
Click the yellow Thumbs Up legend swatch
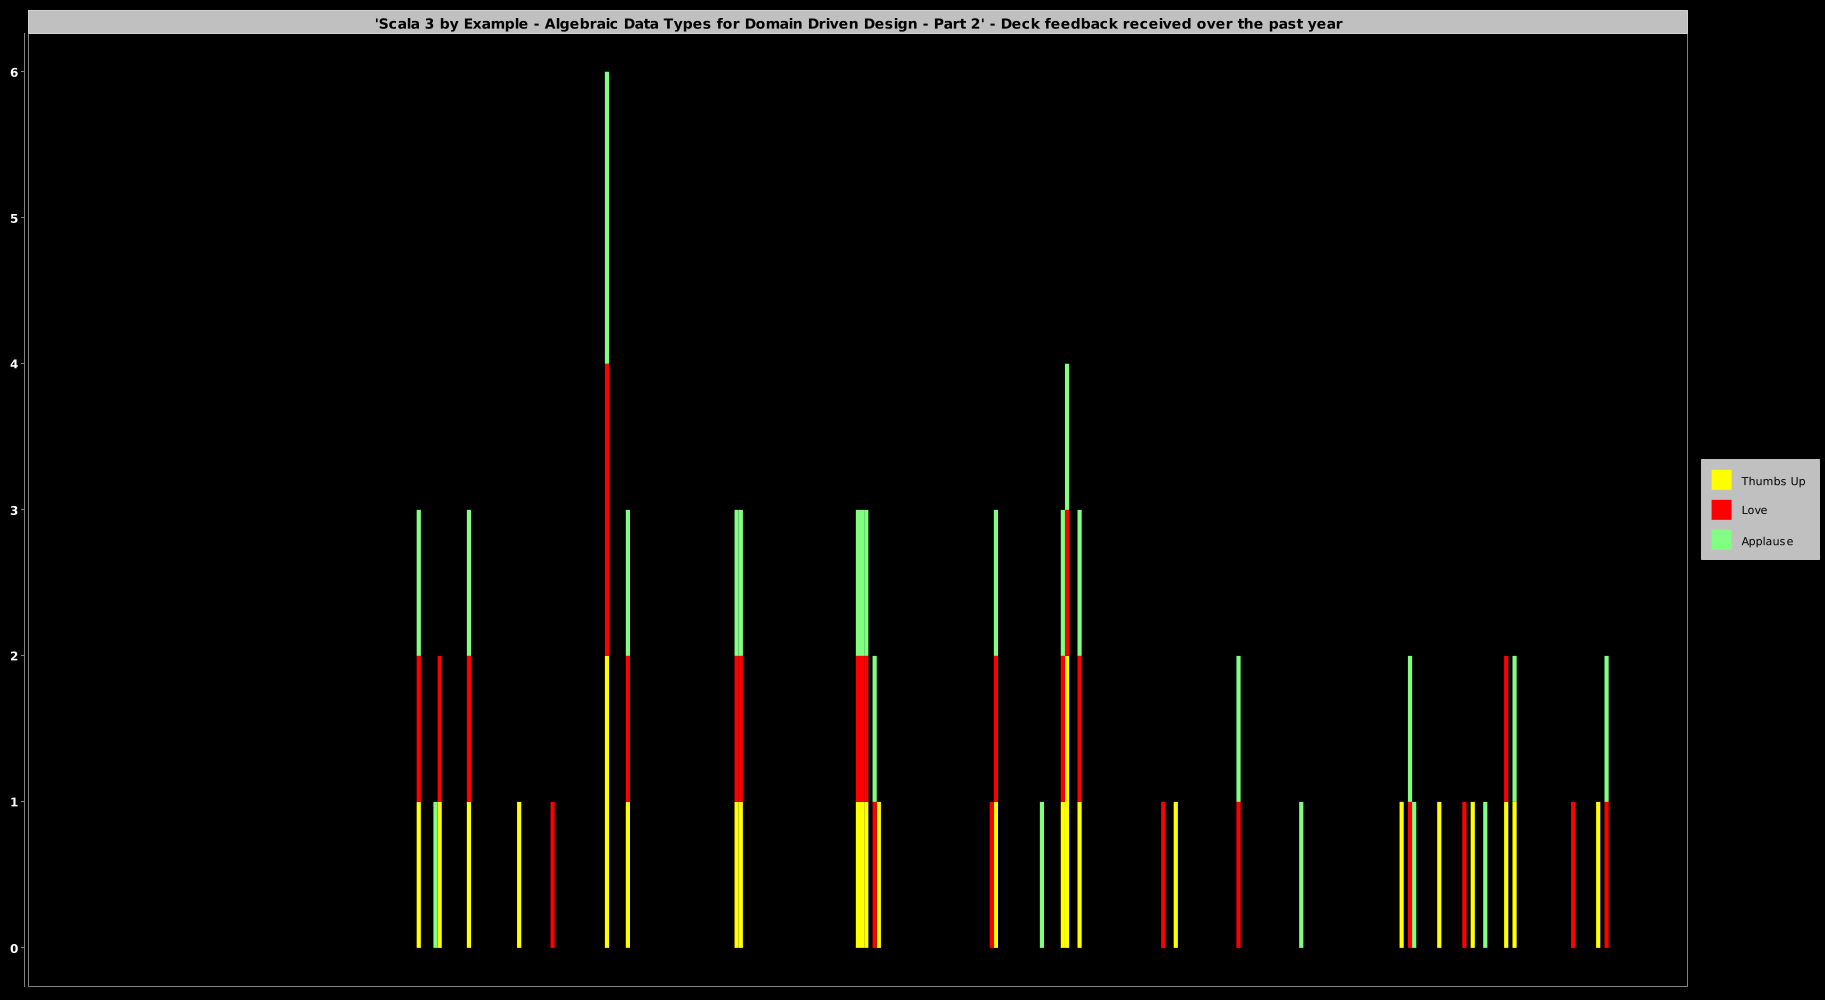[1721, 480]
